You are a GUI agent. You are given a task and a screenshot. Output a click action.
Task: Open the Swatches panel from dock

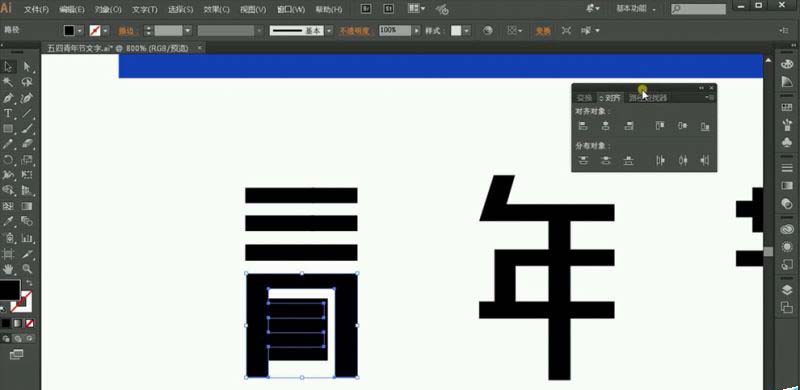(787, 107)
